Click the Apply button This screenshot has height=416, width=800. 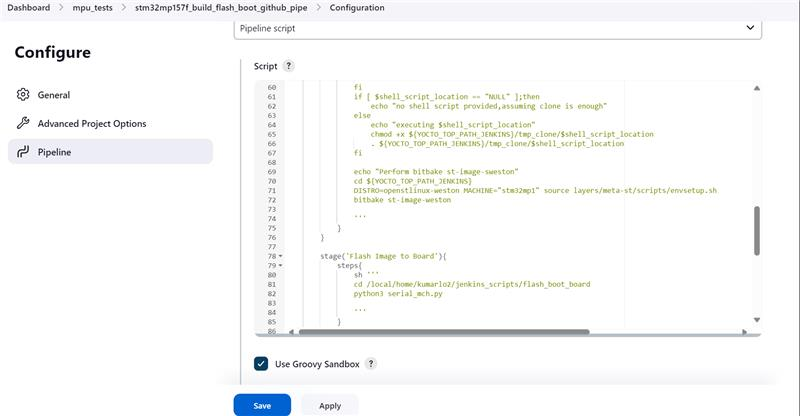(330, 405)
